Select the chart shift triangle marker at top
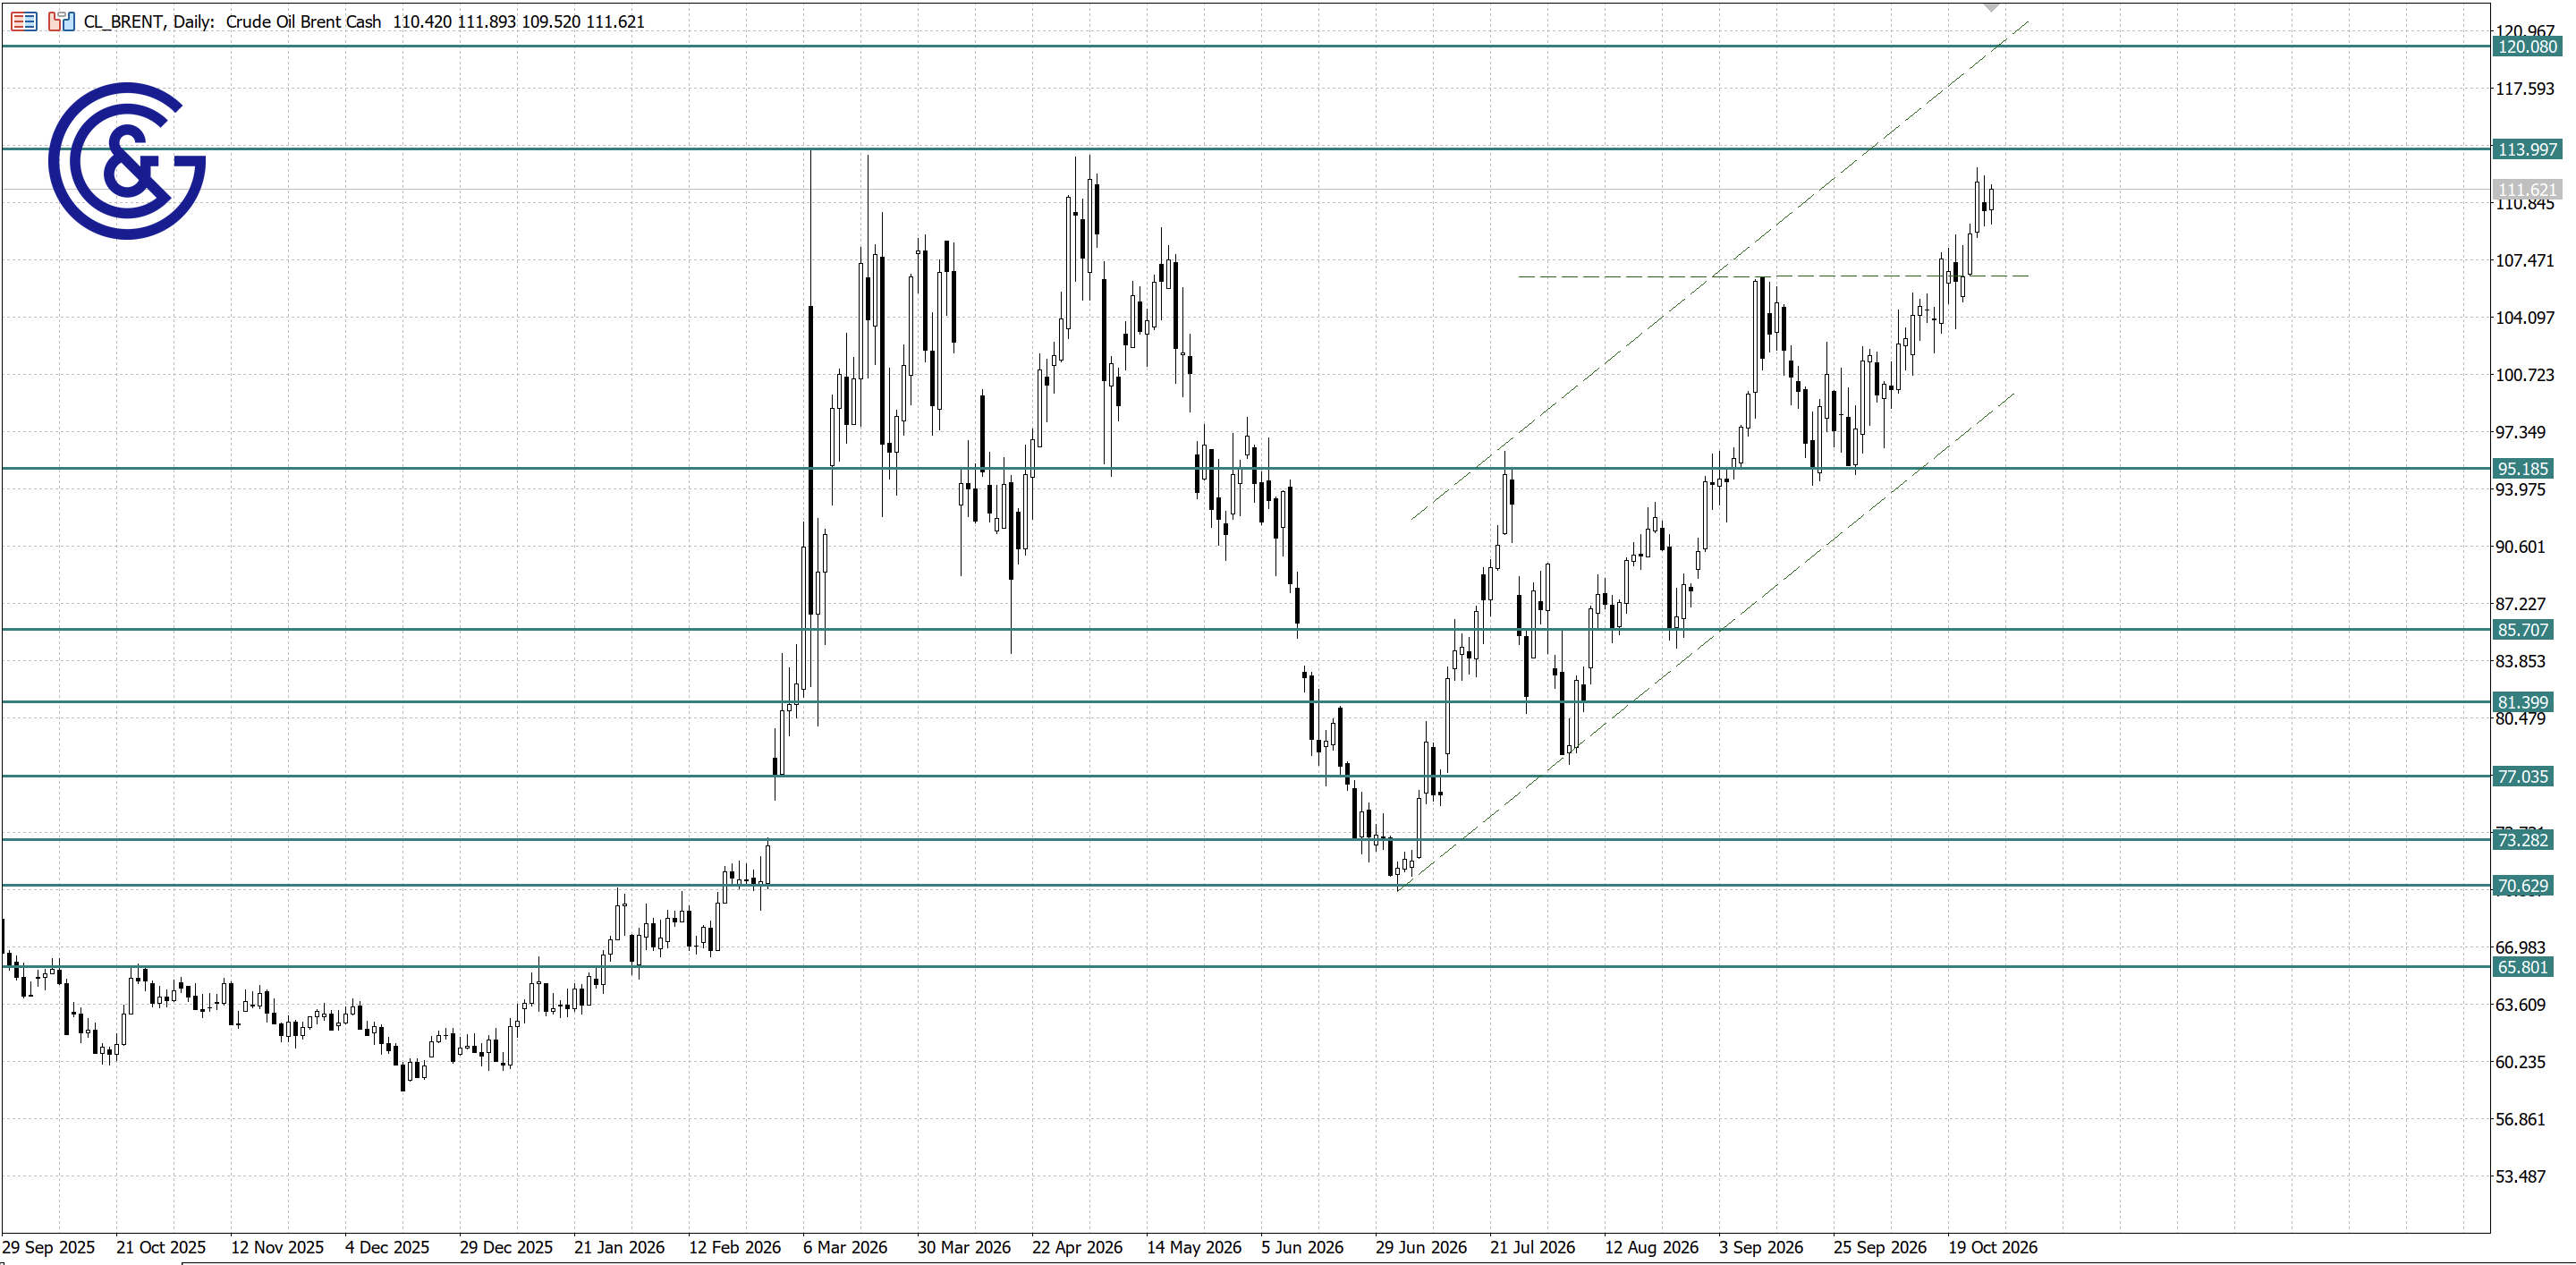2576x1265 pixels. click(x=1991, y=7)
